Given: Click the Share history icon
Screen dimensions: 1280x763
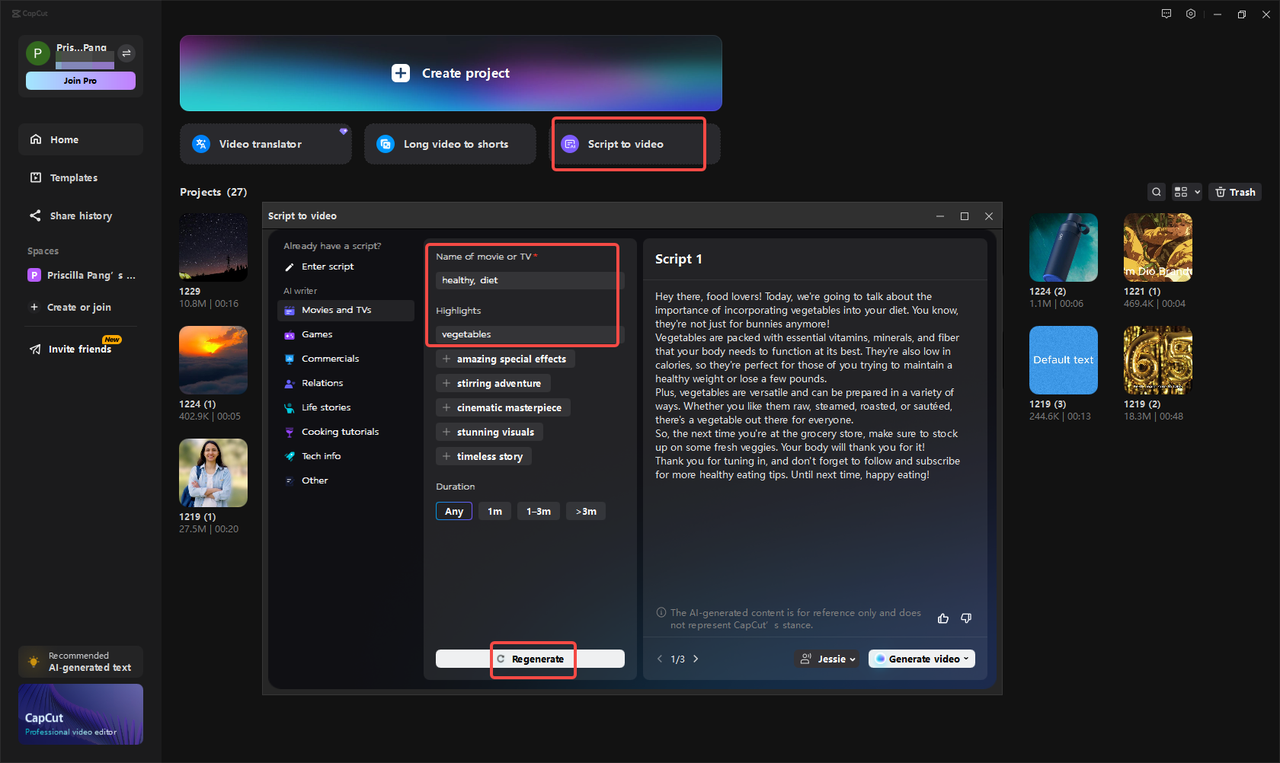Looking at the screenshot, I should tap(36, 216).
